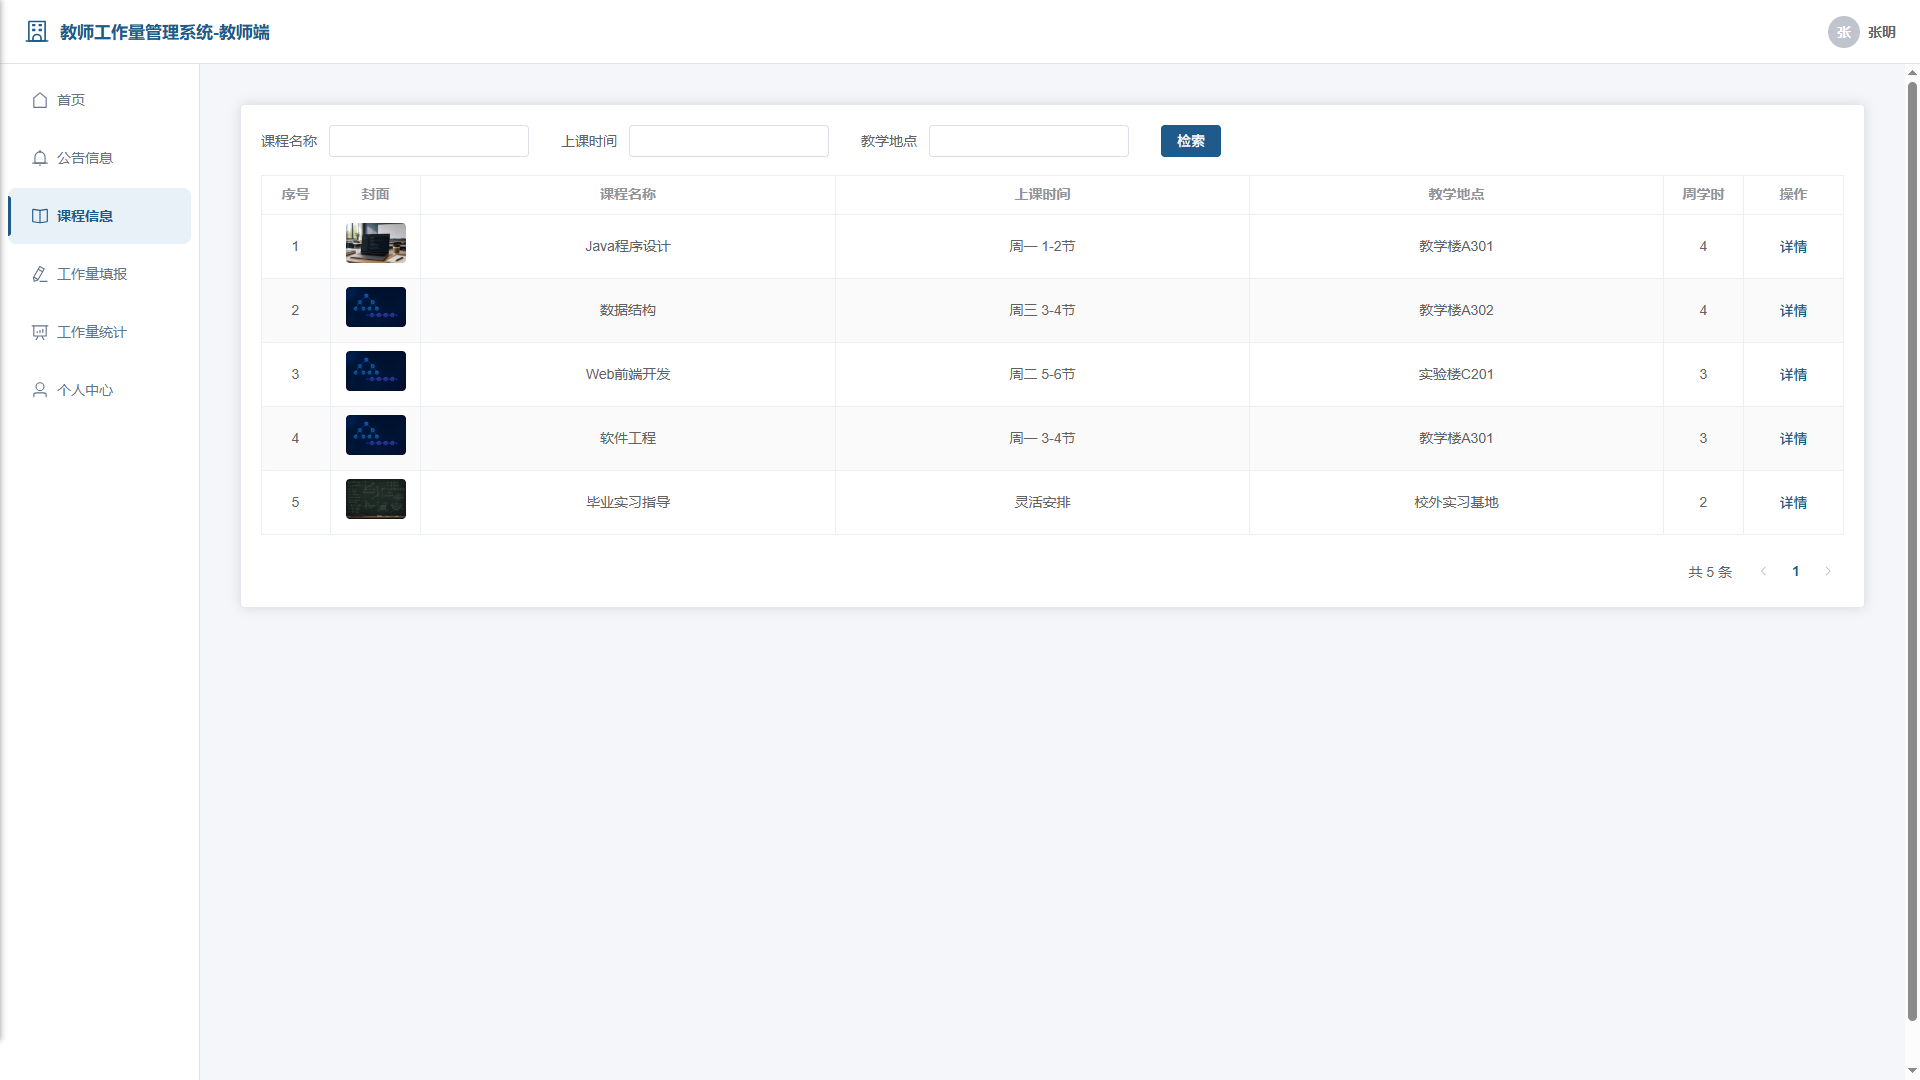
Task: Click the 周三 3-4节 time cell
Action: click(x=1042, y=311)
